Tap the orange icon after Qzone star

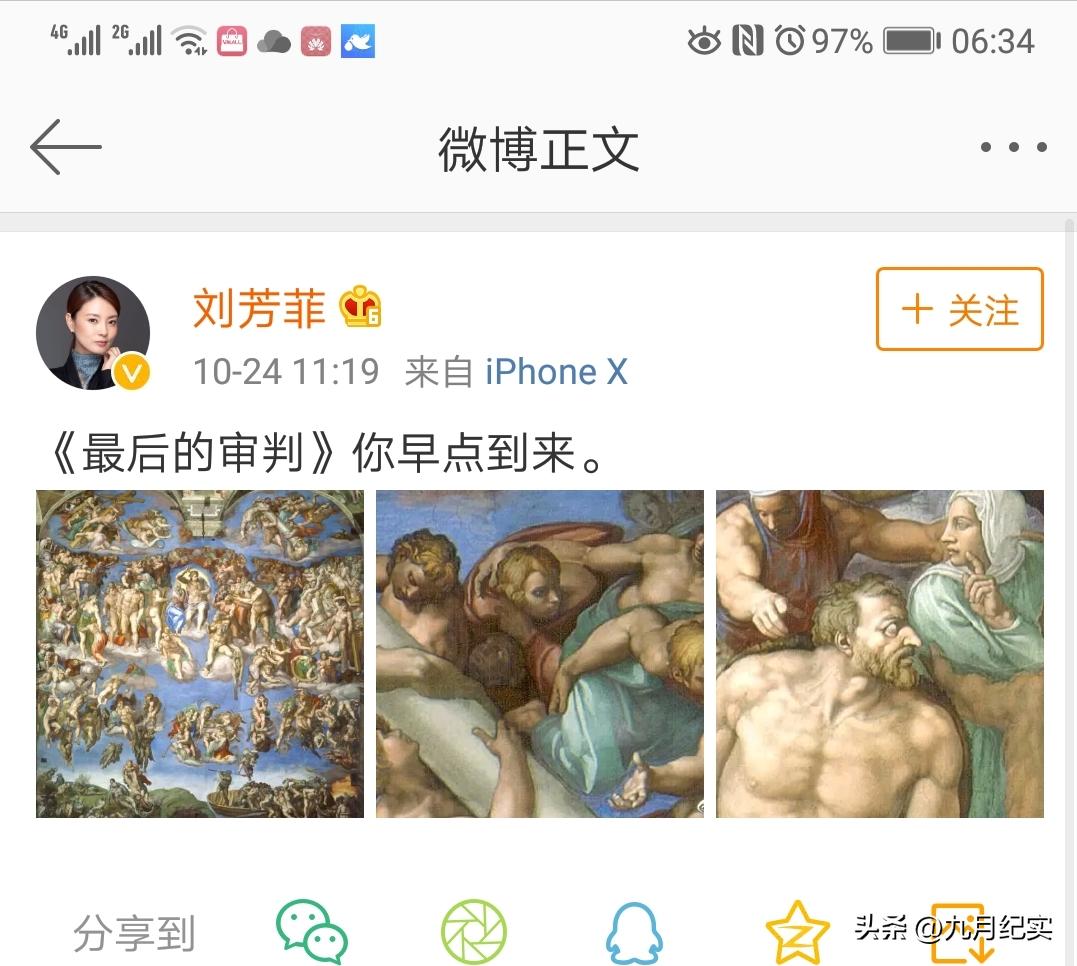[962, 933]
